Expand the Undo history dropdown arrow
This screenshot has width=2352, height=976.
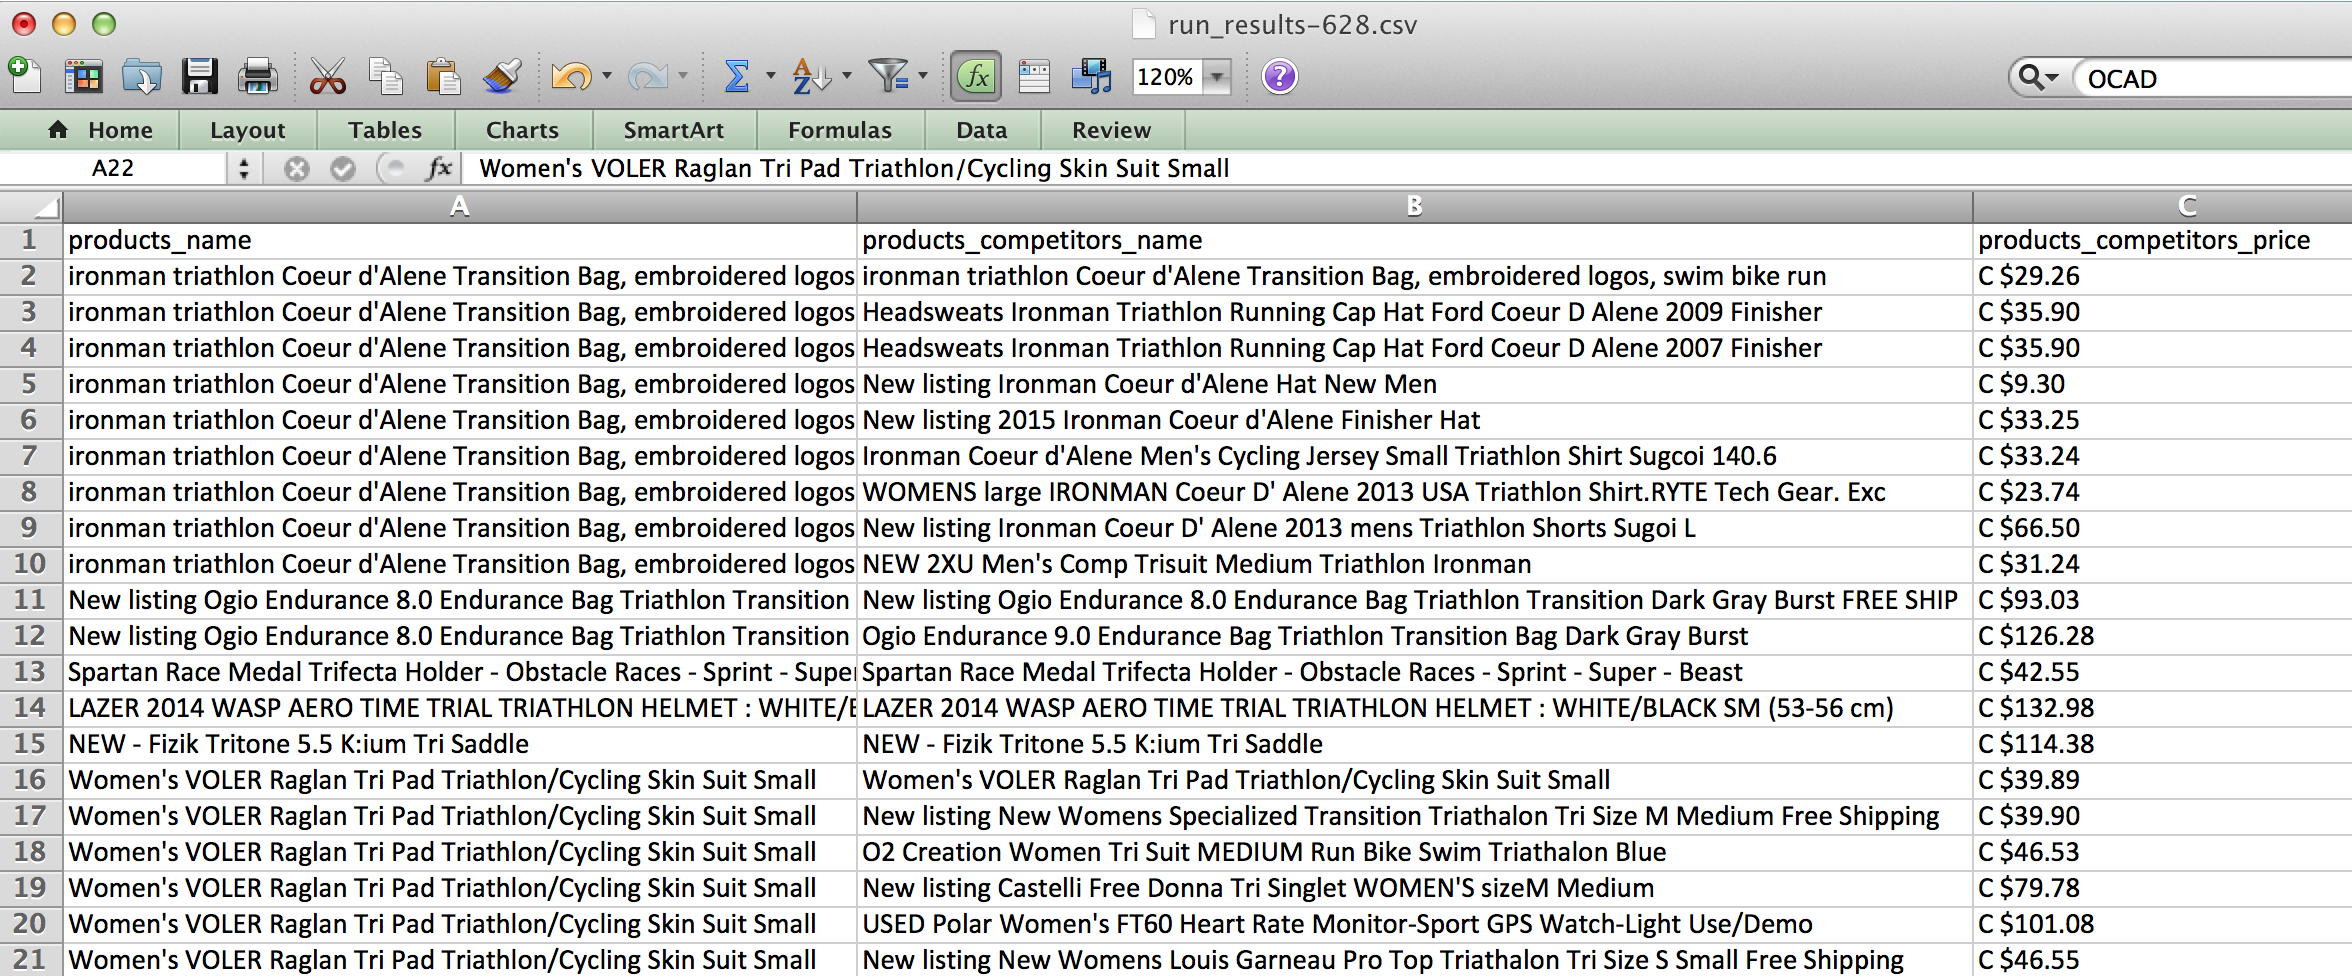(x=606, y=76)
